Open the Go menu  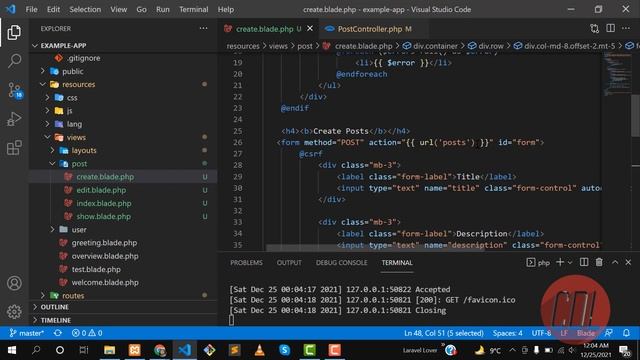coord(141,9)
